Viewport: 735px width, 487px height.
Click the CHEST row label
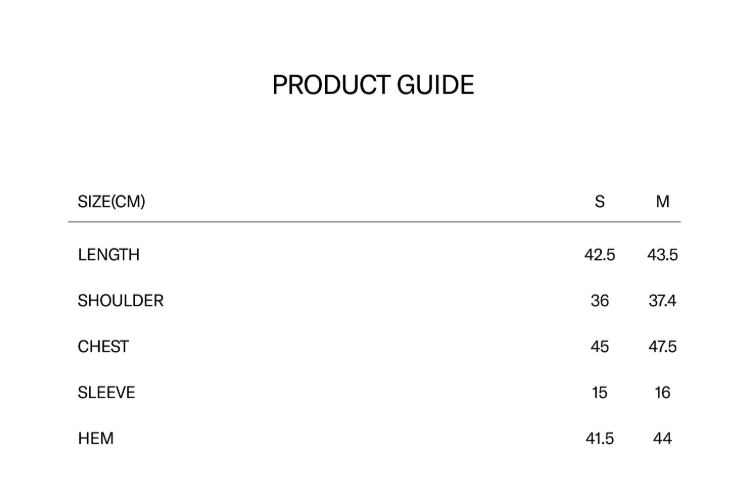pyautogui.click(x=103, y=347)
